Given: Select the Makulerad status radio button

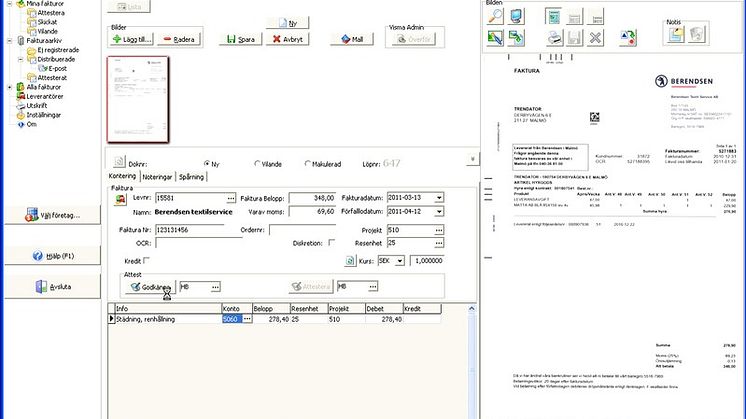Looking at the screenshot, I should [307, 164].
